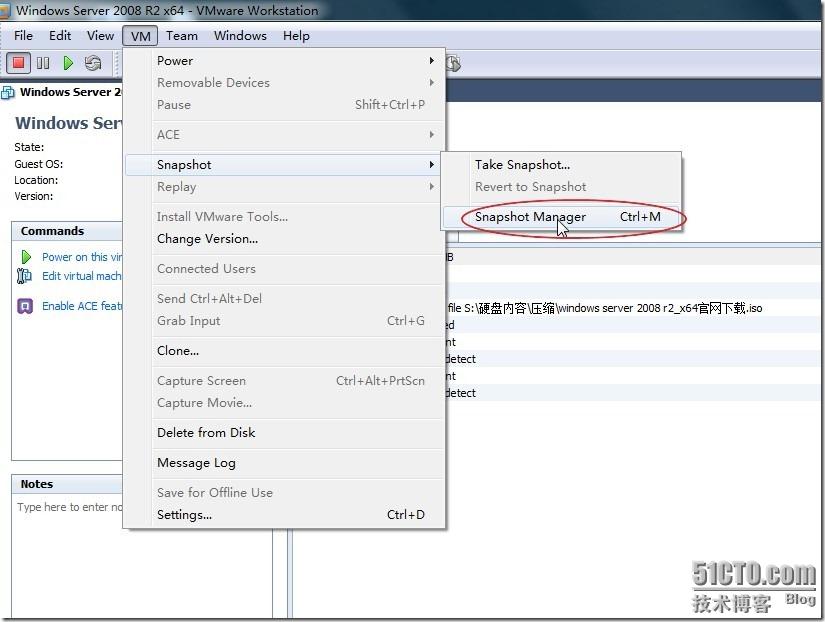
Task: Click the Power on this virtual machine link
Action: coord(82,257)
